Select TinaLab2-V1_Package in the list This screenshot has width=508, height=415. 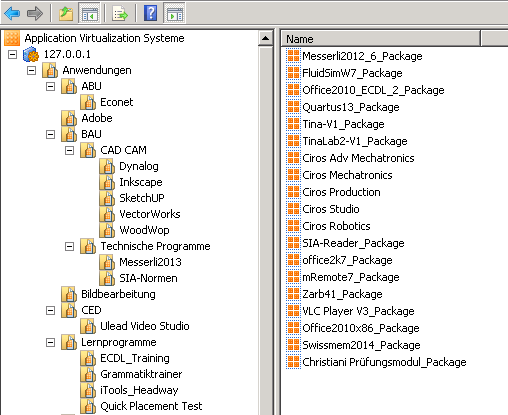point(355,141)
